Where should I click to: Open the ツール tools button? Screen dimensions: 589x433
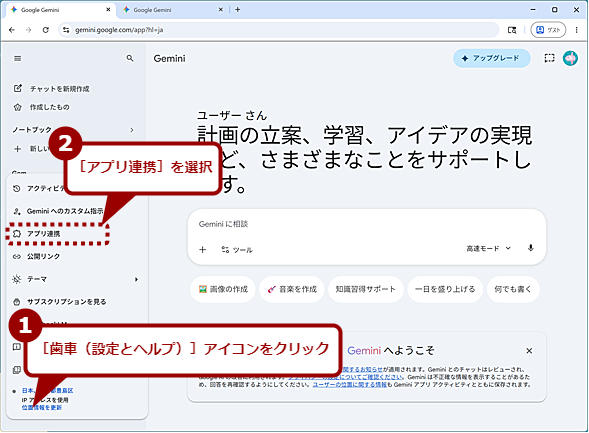click(x=237, y=250)
